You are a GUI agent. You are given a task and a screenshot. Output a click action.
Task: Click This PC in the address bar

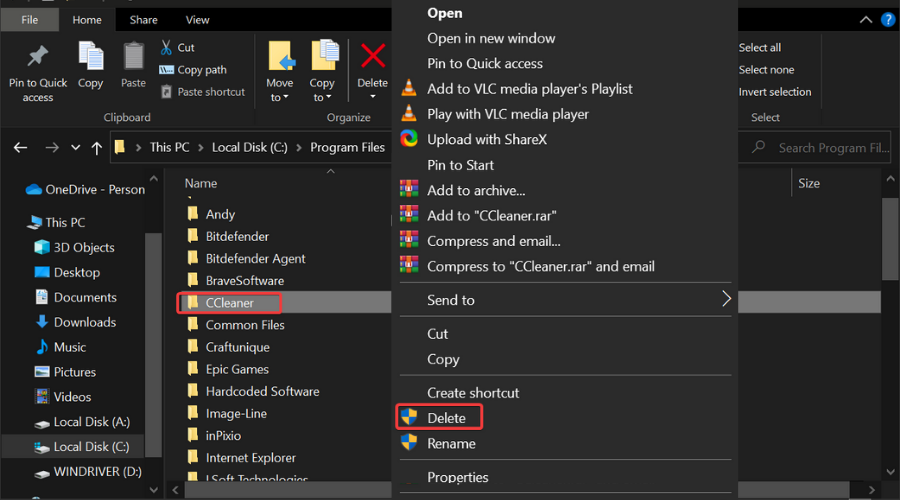[169, 148]
